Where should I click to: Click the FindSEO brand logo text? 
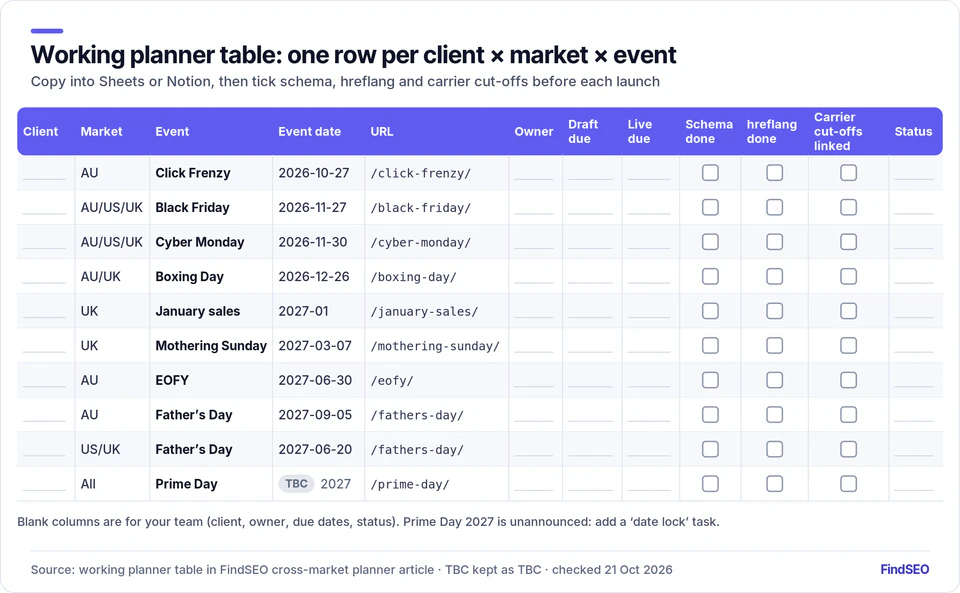[x=904, y=569]
